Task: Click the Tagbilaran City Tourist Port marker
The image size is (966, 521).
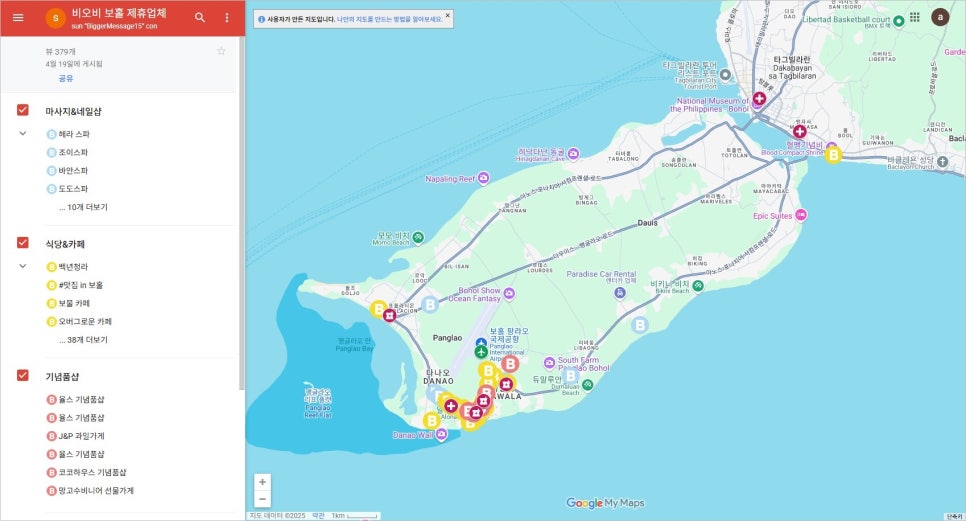Action: pyautogui.click(x=726, y=75)
